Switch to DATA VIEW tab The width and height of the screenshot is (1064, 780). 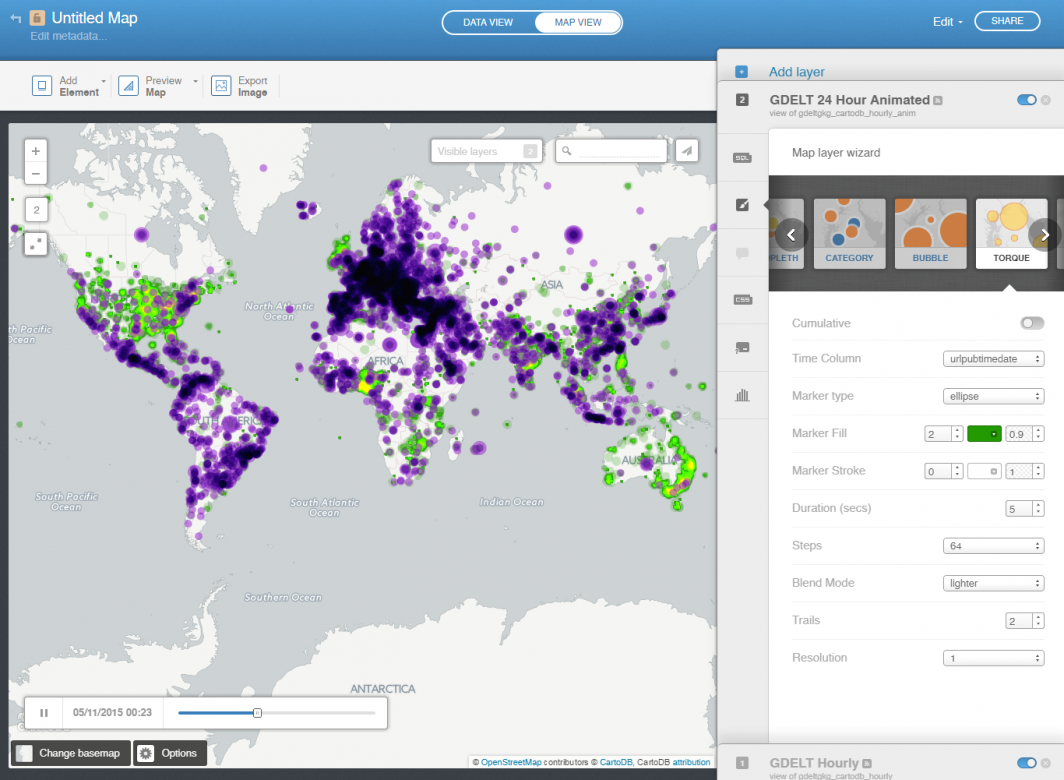[x=489, y=21]
